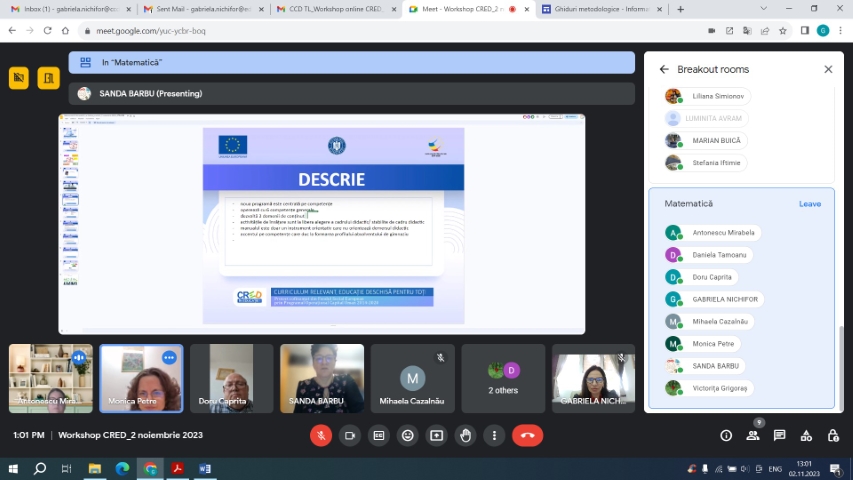Image resolution: width=853 pixels, height=480 pixels.
Task: Open more options three-dot menu
Action: click(494, 435)
